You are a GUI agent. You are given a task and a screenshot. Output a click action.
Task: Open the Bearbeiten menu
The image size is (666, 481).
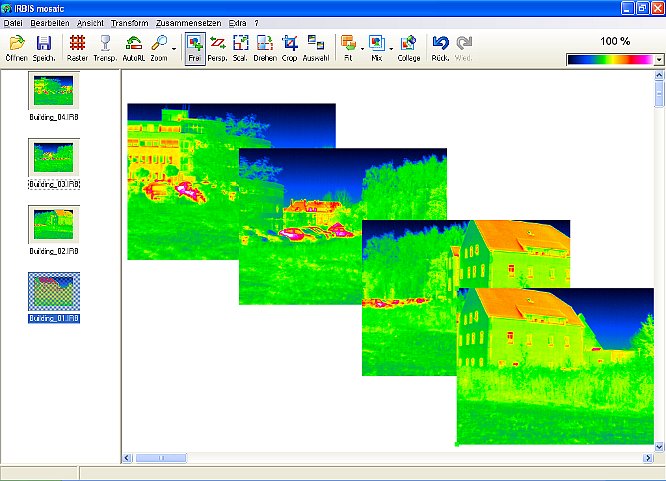pyautogui.click(x=50, y=23)
